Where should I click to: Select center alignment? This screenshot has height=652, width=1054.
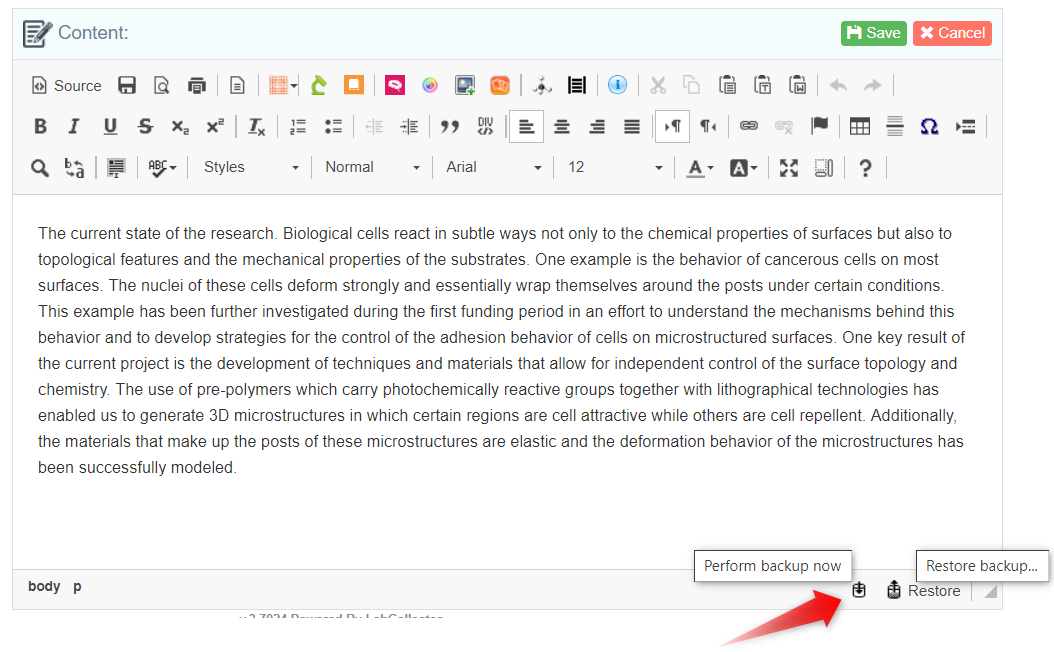click(x=562, y=126)
